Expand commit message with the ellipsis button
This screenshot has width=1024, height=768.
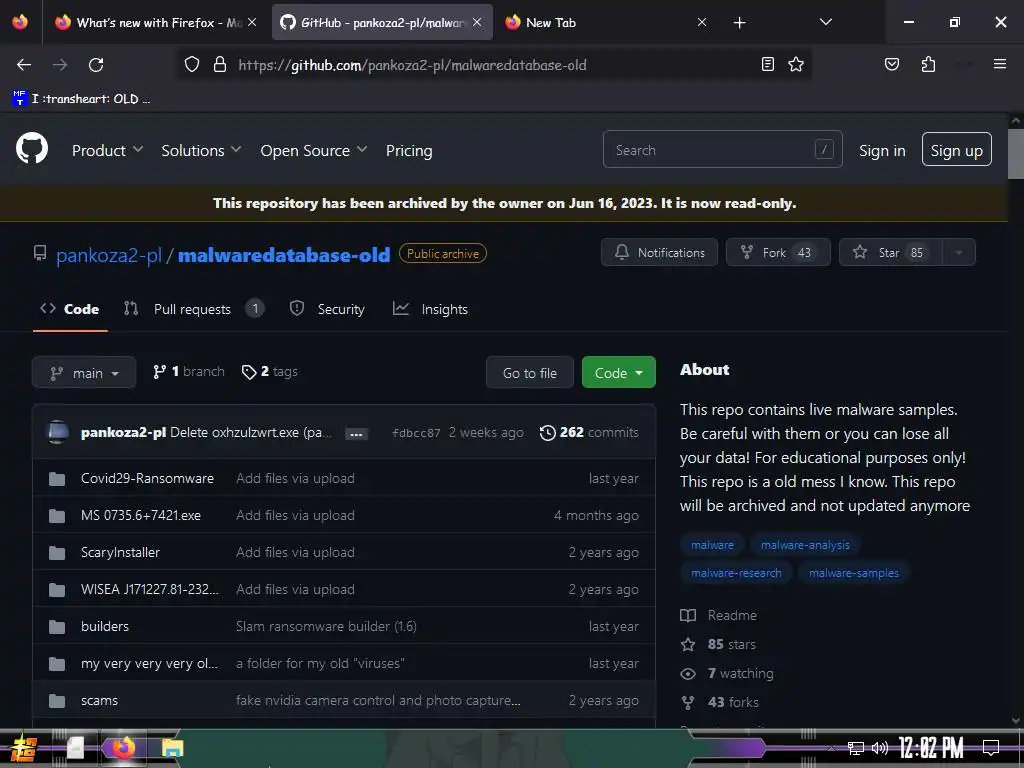tap(356, 434)
